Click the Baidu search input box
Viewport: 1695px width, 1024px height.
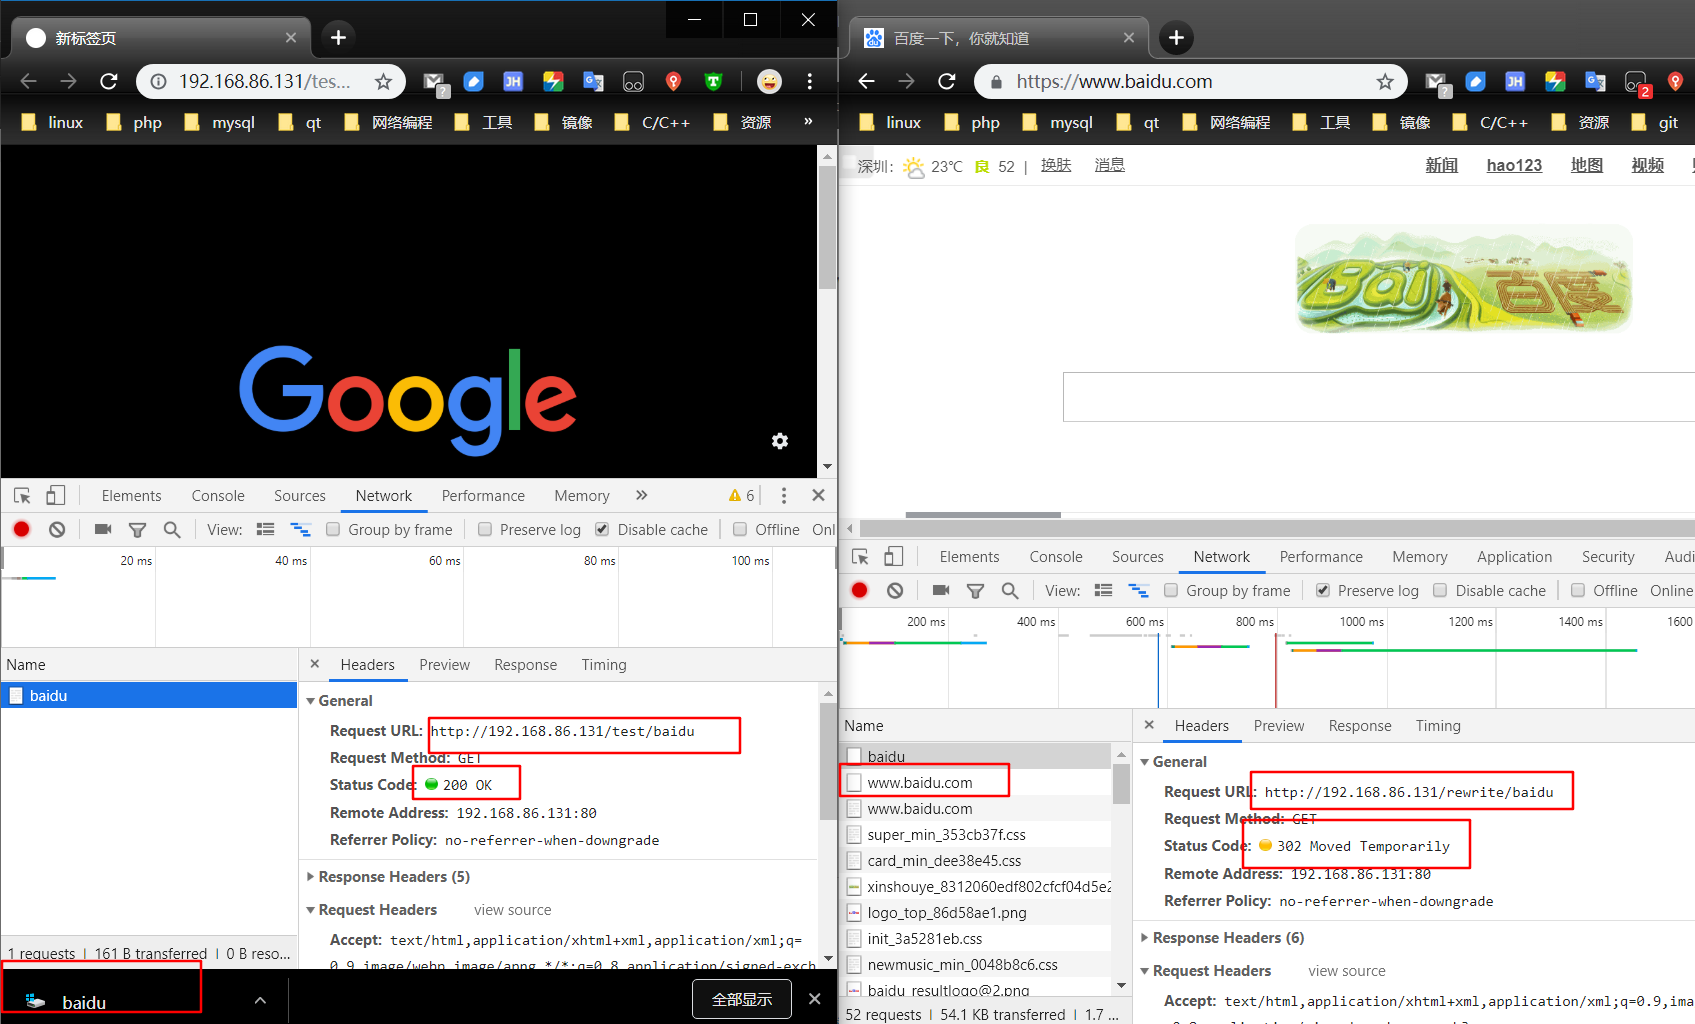[x=1378, y=397]
